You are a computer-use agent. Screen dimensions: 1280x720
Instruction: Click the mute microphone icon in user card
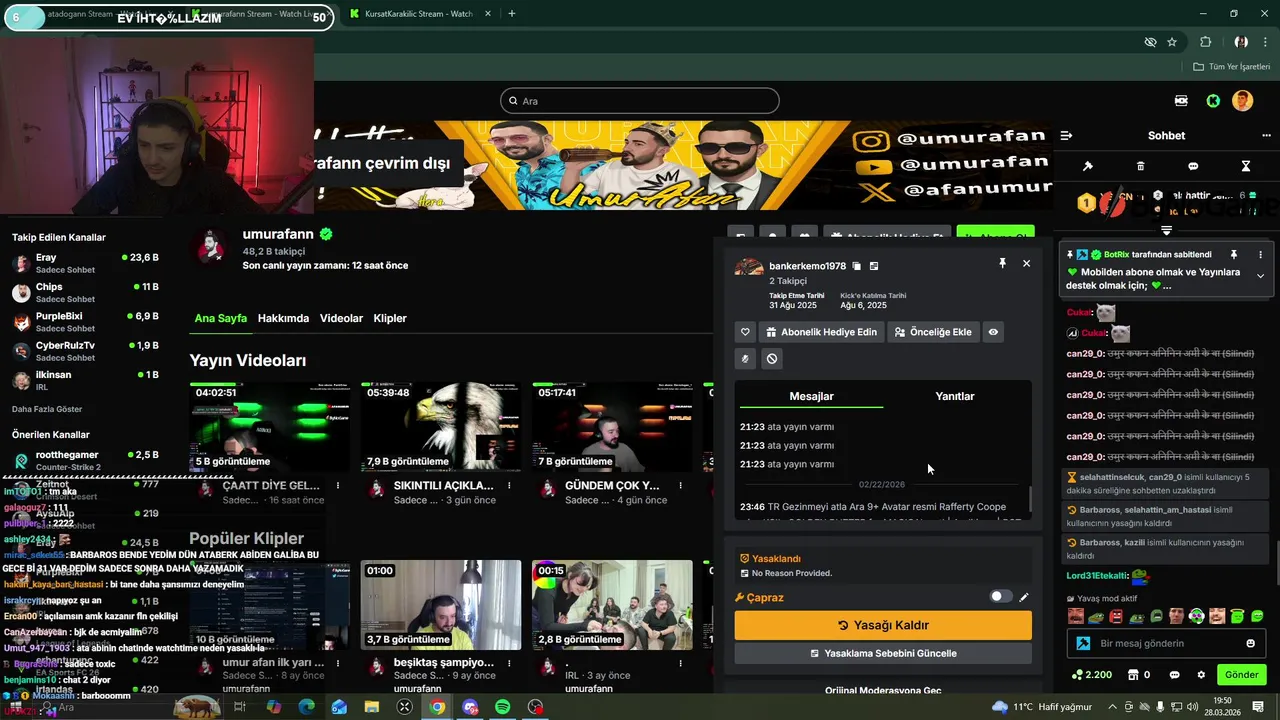coord(745,358)
